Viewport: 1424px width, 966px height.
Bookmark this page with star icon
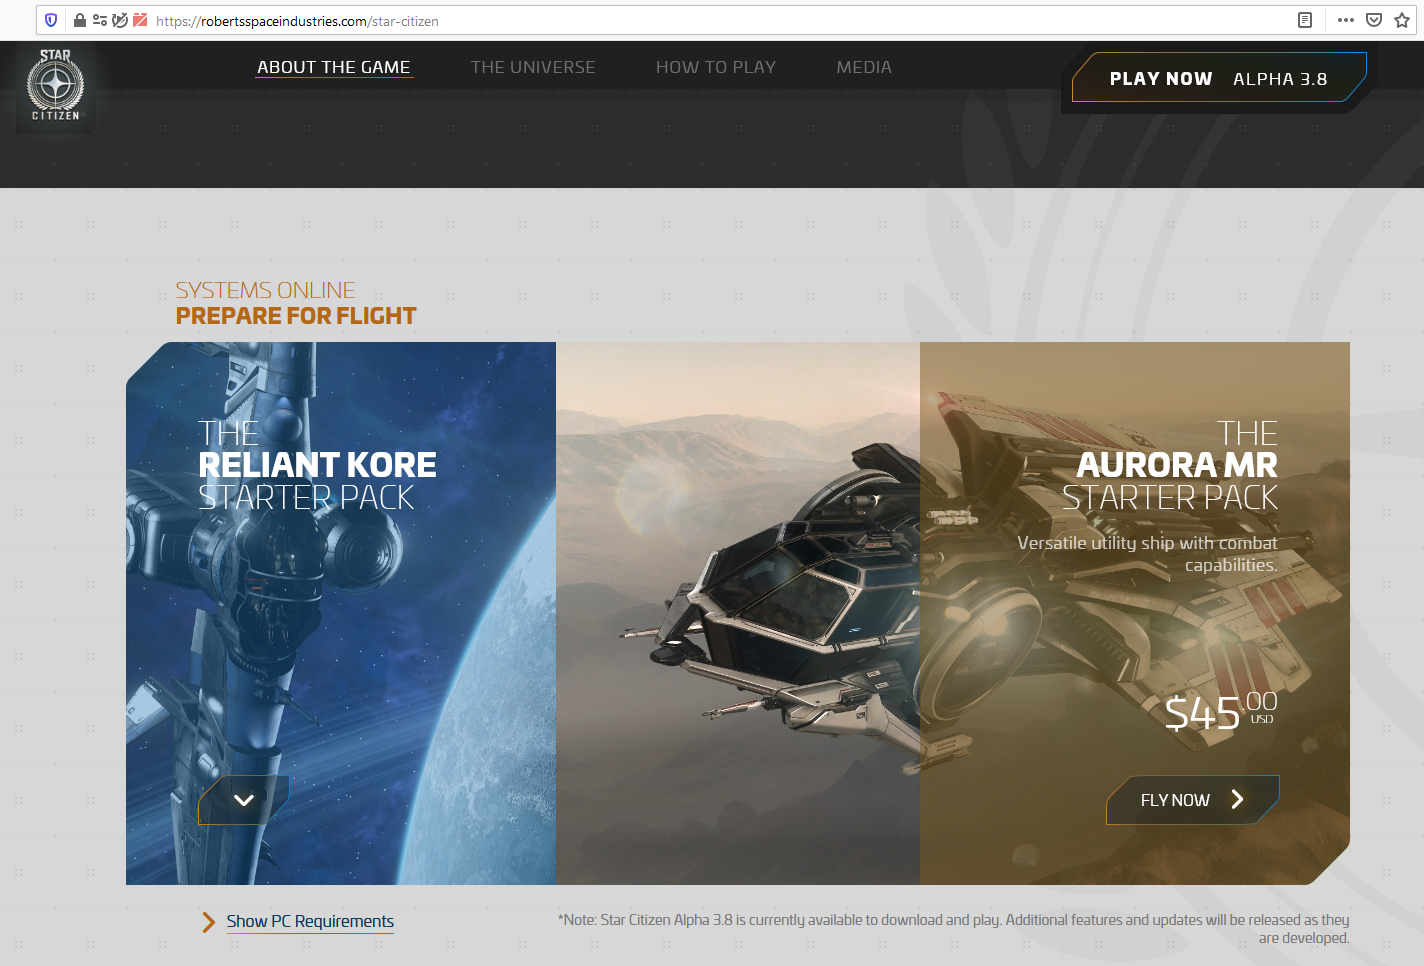1402,20
